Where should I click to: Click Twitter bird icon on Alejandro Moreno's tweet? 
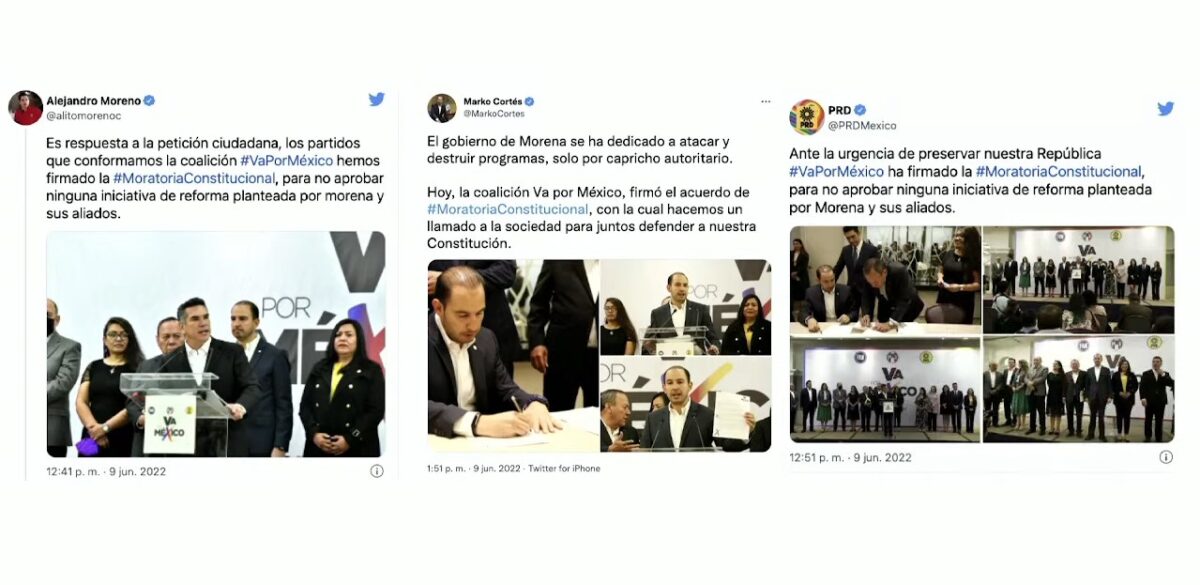coord(376,99)
